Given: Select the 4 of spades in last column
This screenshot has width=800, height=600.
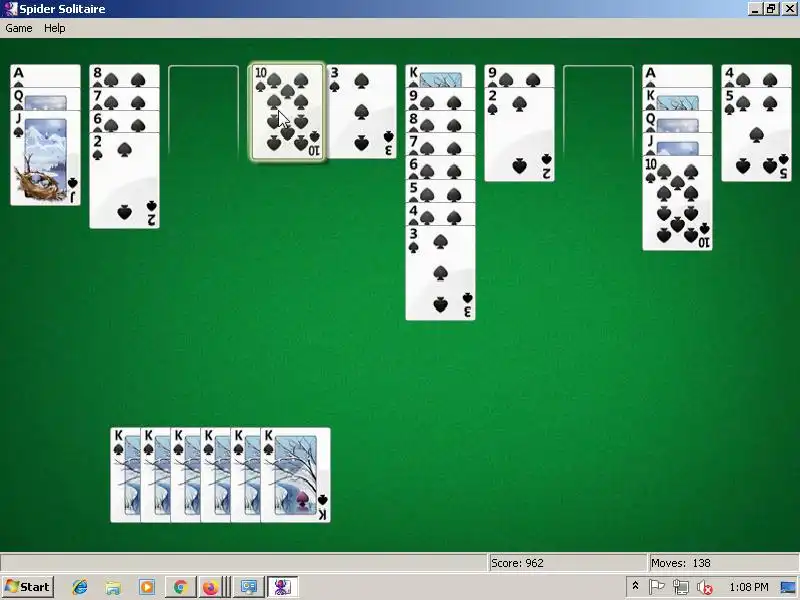Looking at the screenshot, I should [756, 76].
